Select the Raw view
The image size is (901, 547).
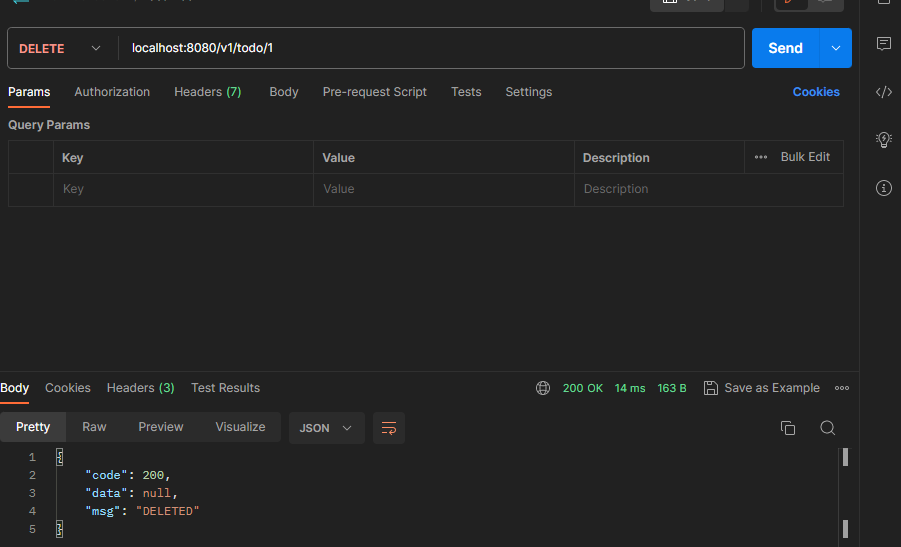tap(94, 427)
